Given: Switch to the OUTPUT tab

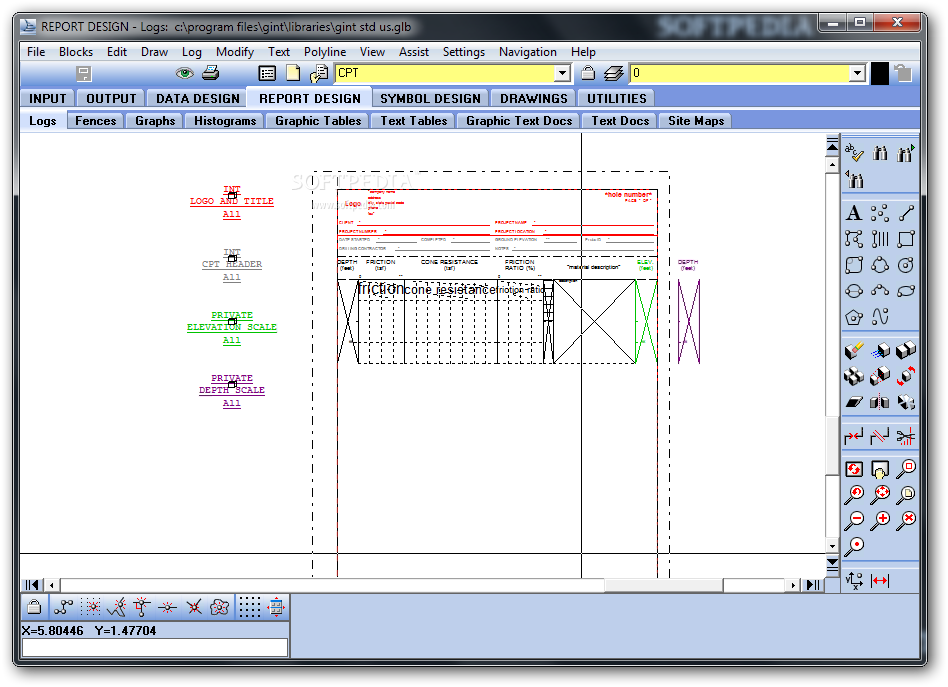Looking at the screenshot, I should 111,99.
